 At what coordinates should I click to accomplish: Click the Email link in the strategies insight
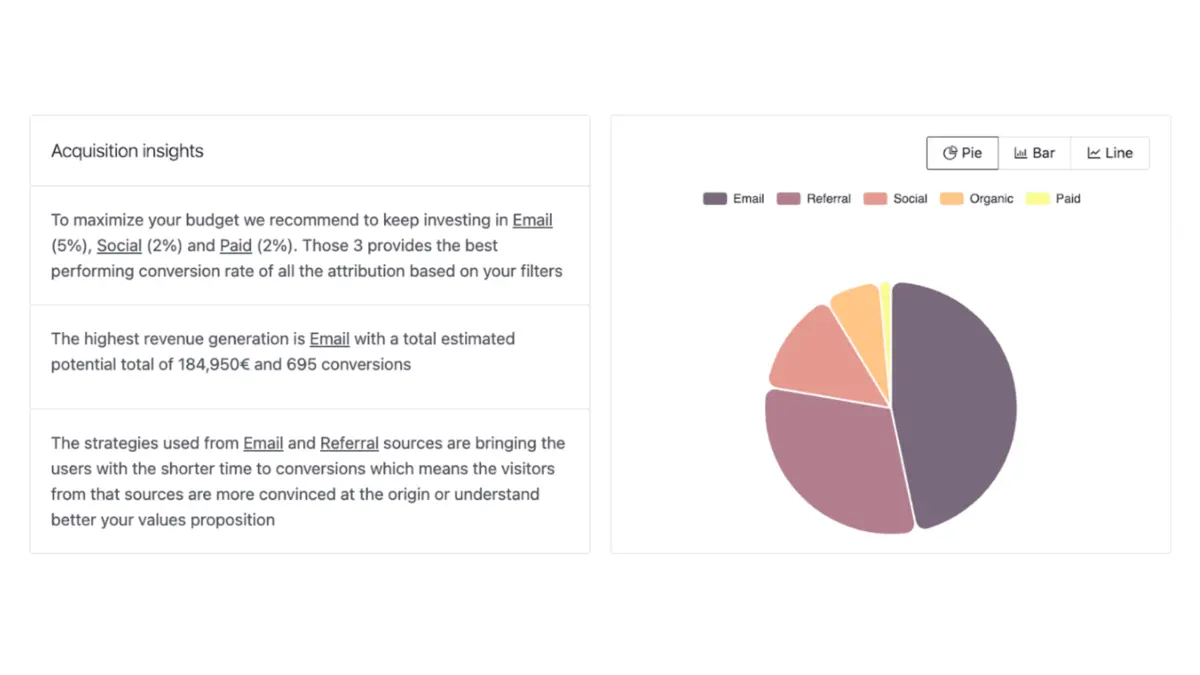(263, 443)
